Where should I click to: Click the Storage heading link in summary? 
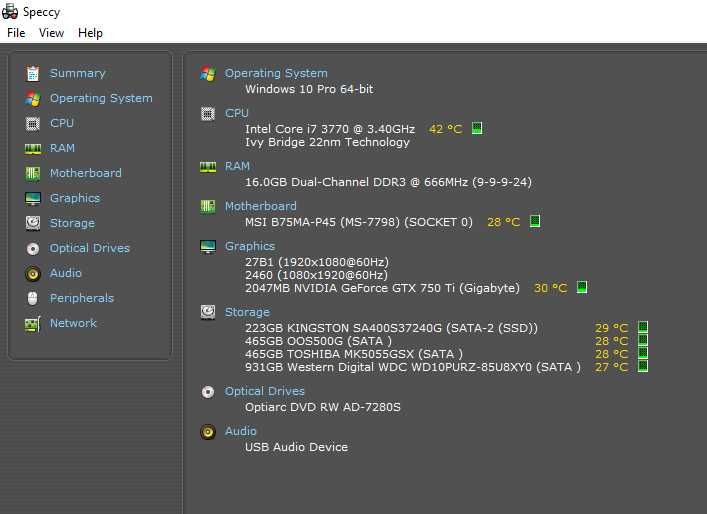coord(247,312)
